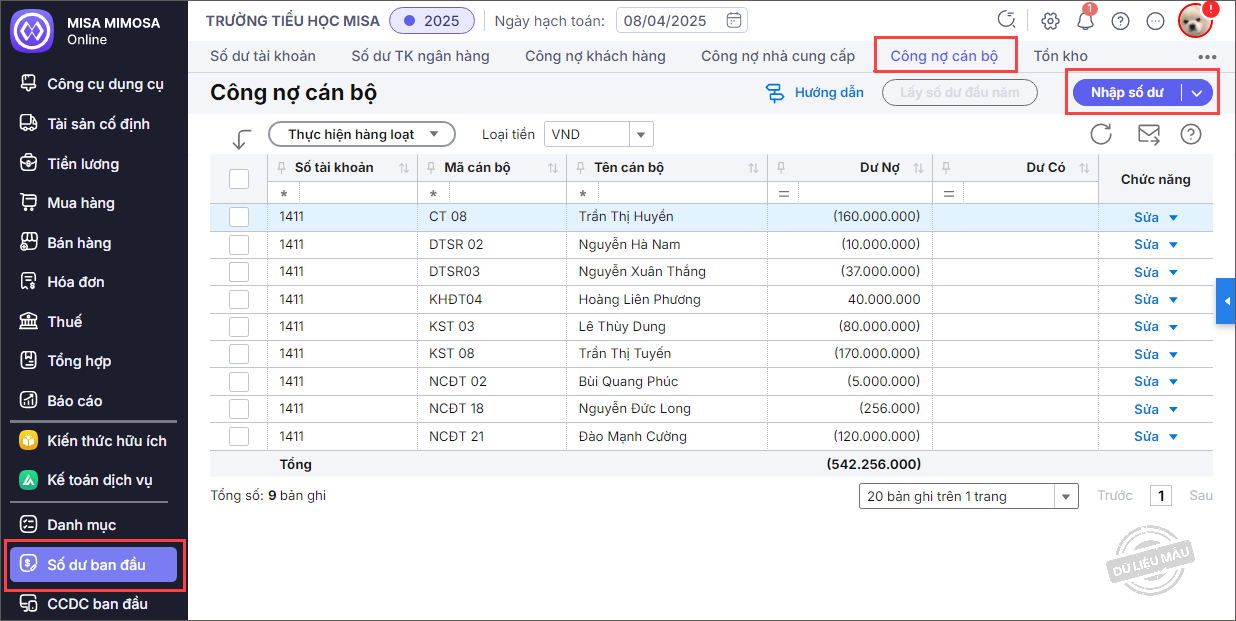Viewport: 1236px width, 621px height.
Task: Click the refresh icon above the table
Action: click(1101, 134)
